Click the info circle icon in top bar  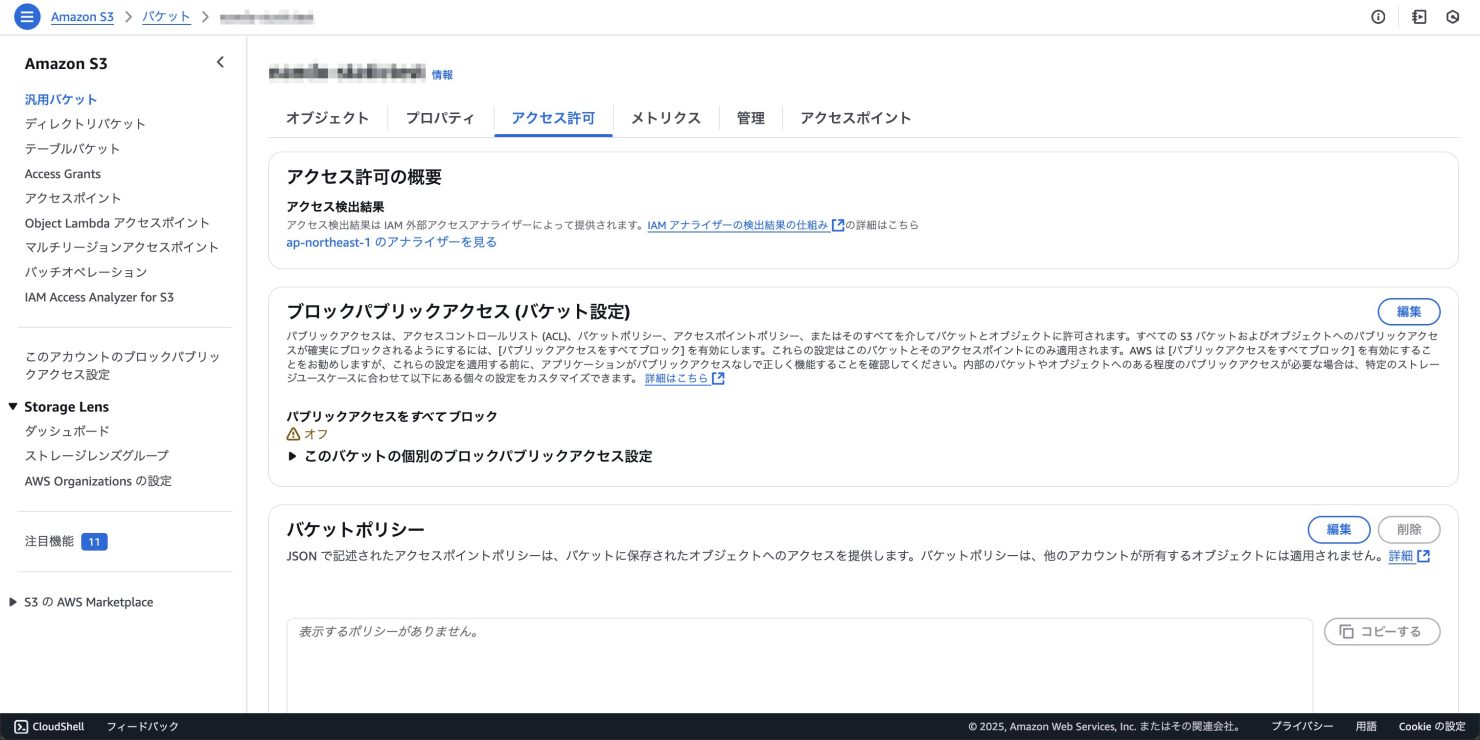tap(1378, 17)
